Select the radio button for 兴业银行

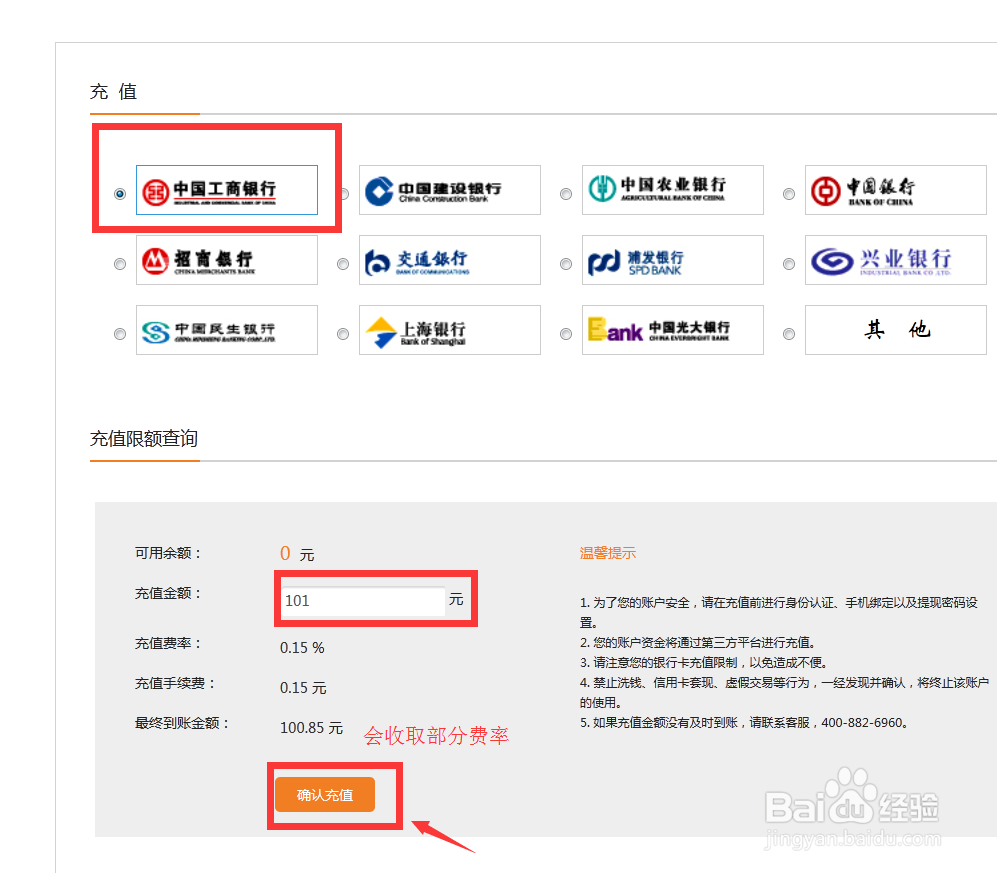[x=789, y=264]
